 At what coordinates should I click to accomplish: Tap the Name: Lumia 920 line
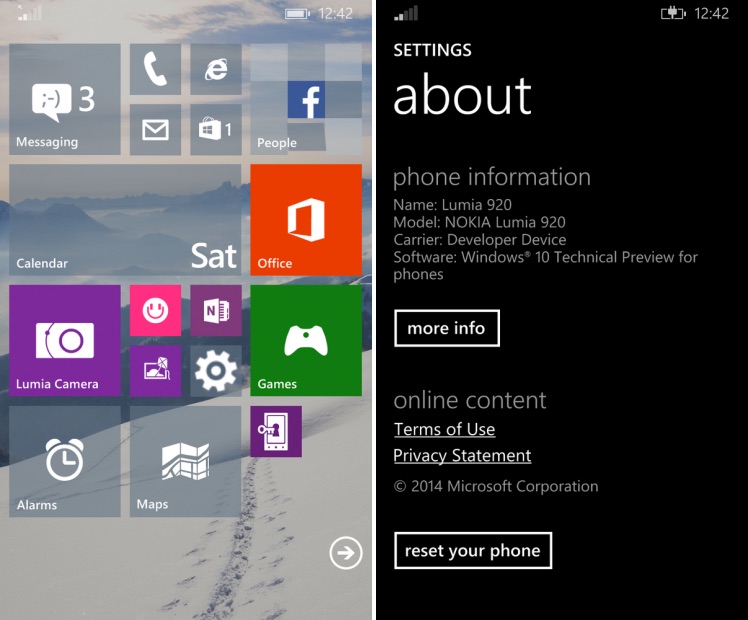(x=452, y=205)
